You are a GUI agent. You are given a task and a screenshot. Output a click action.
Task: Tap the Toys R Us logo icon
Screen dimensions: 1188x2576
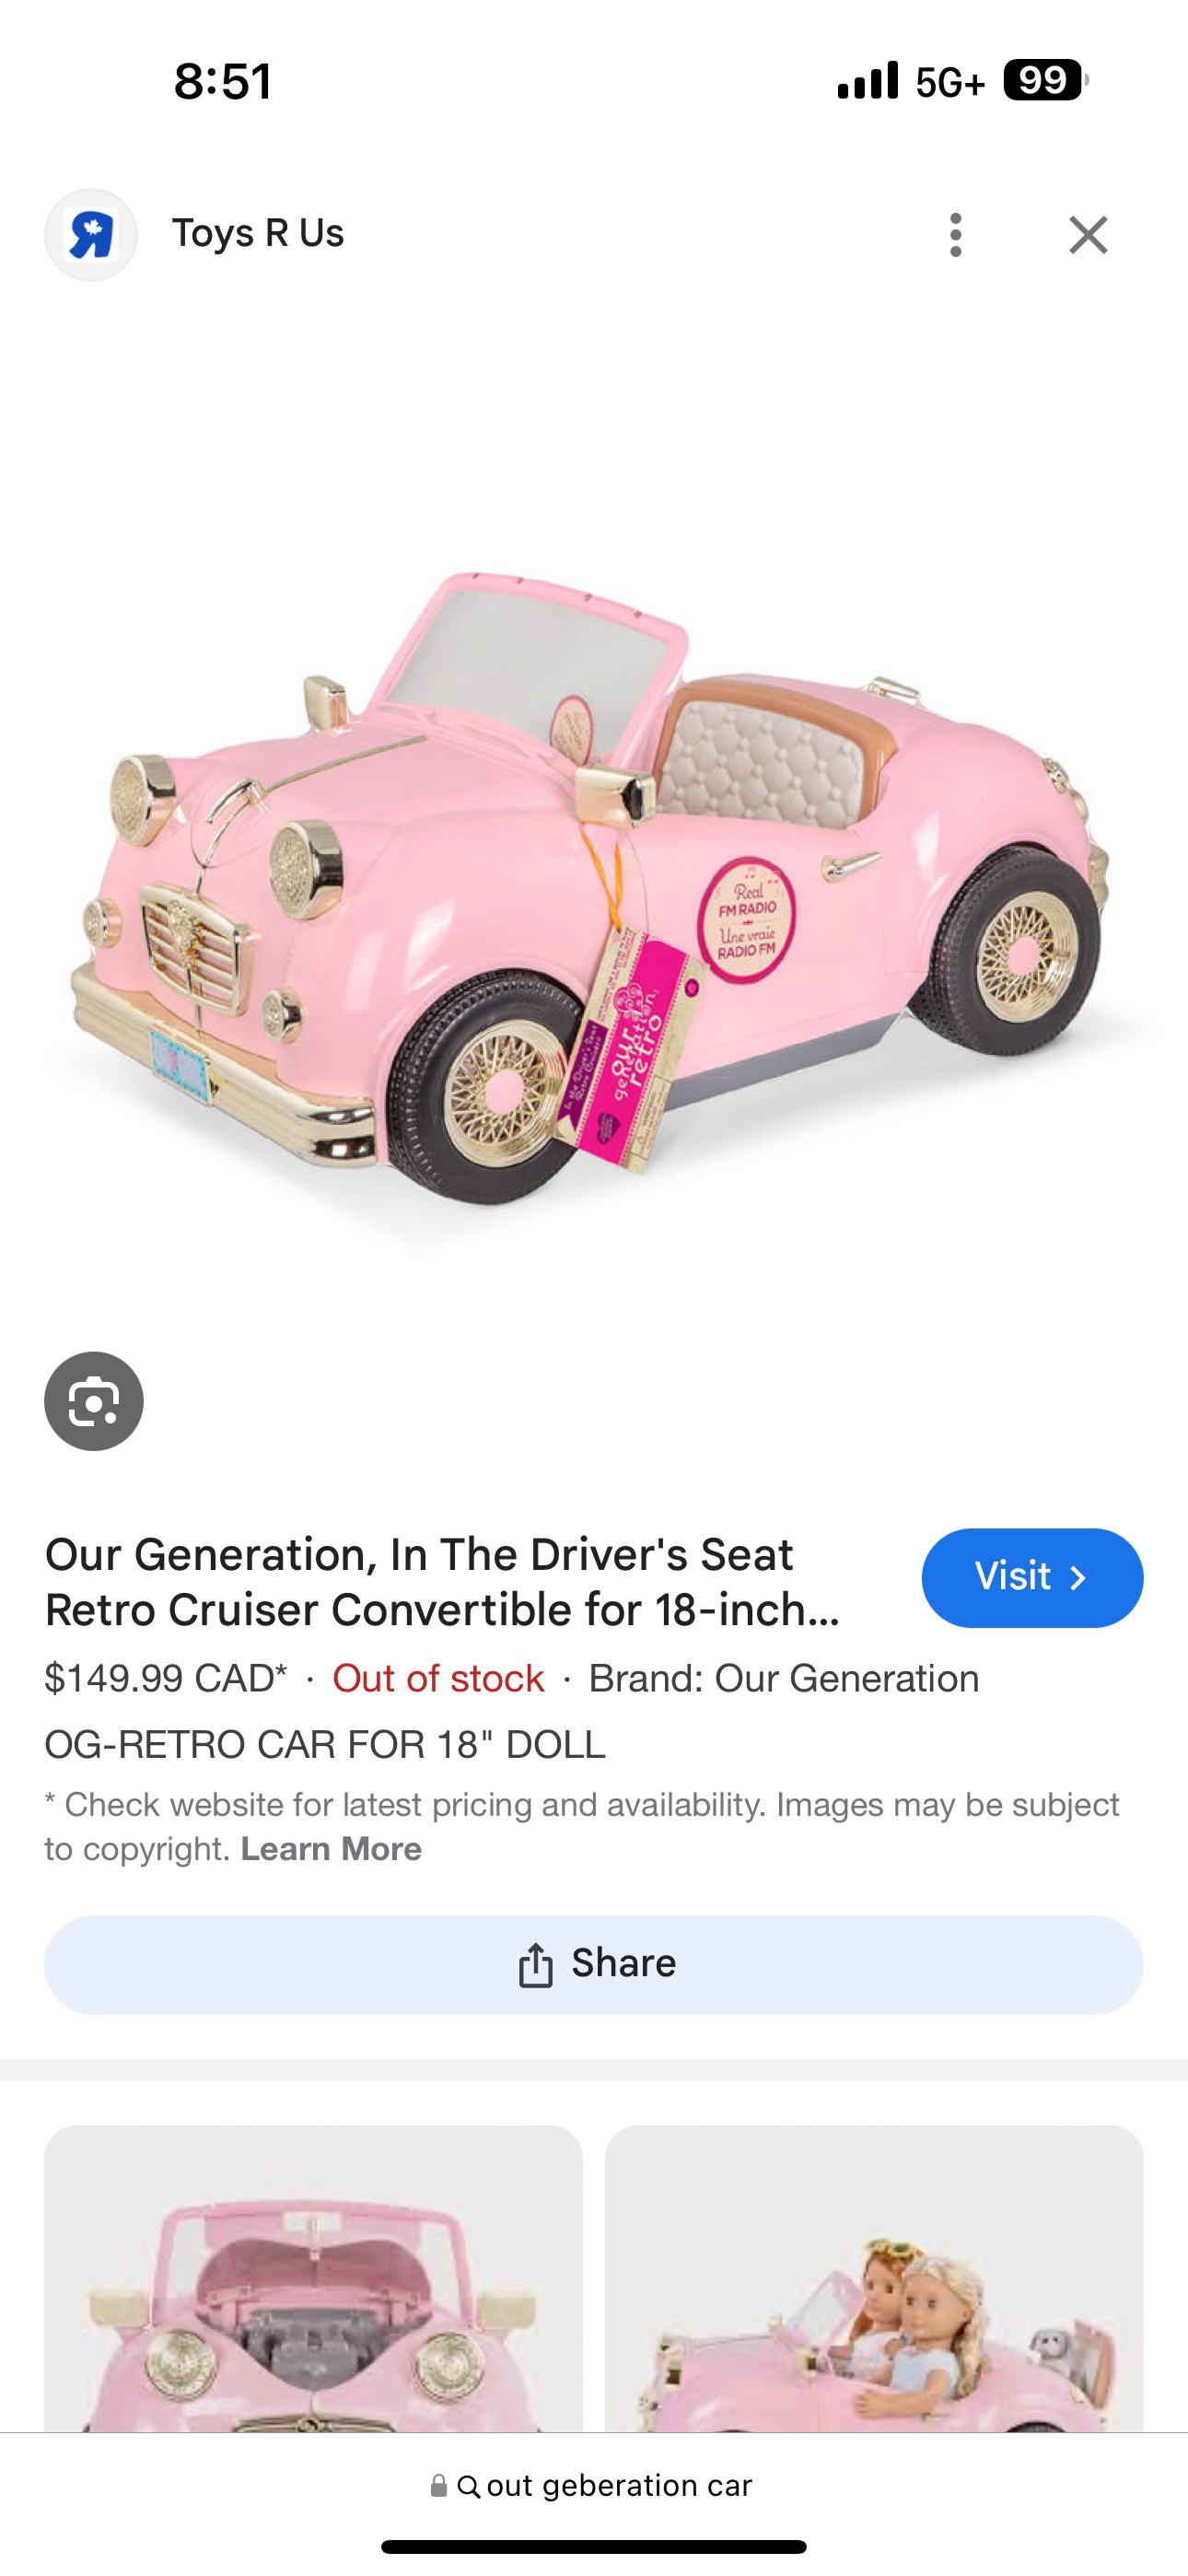(91, 235)
